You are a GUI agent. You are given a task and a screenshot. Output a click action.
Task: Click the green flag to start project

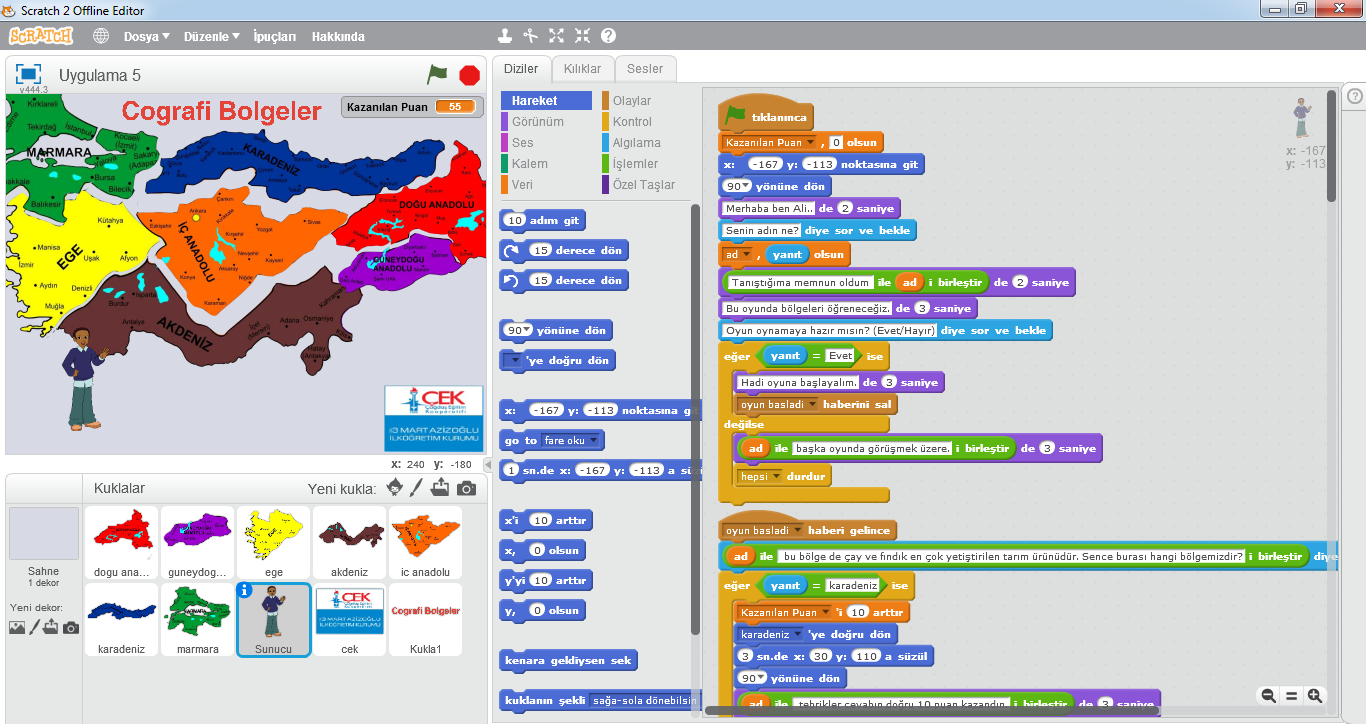(437, 75)
